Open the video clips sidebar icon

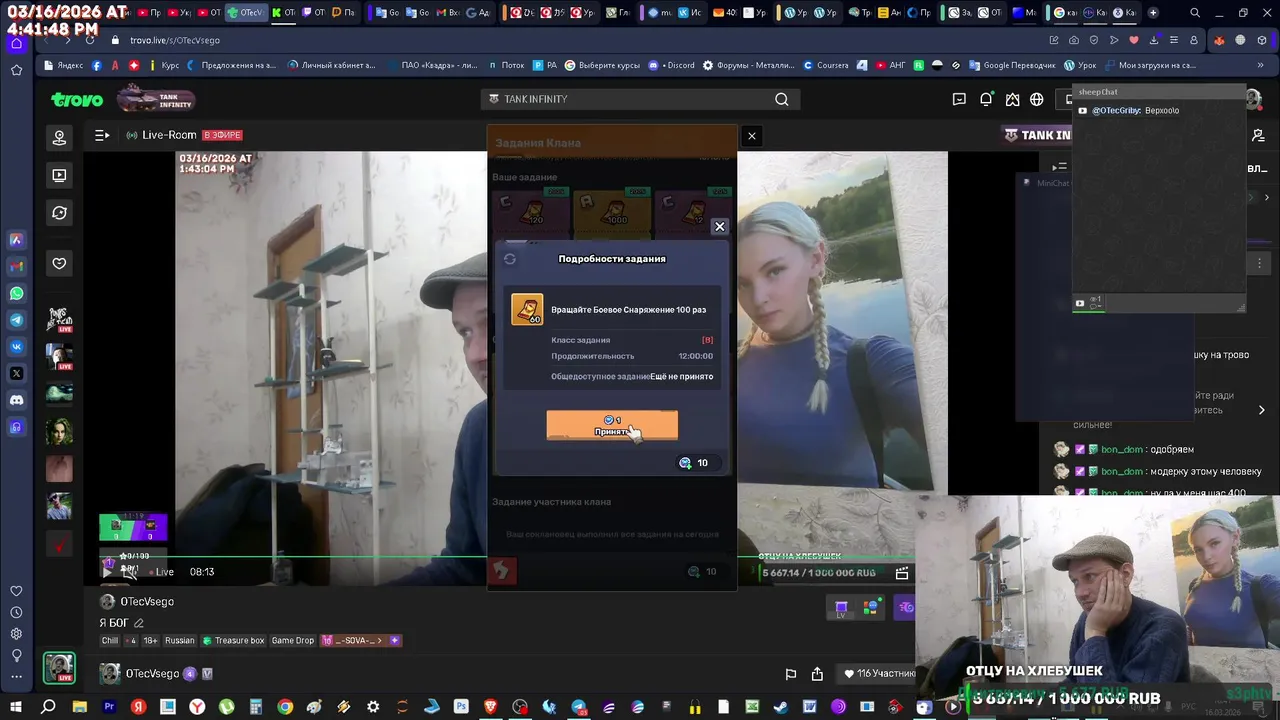(x=59, y=175)
